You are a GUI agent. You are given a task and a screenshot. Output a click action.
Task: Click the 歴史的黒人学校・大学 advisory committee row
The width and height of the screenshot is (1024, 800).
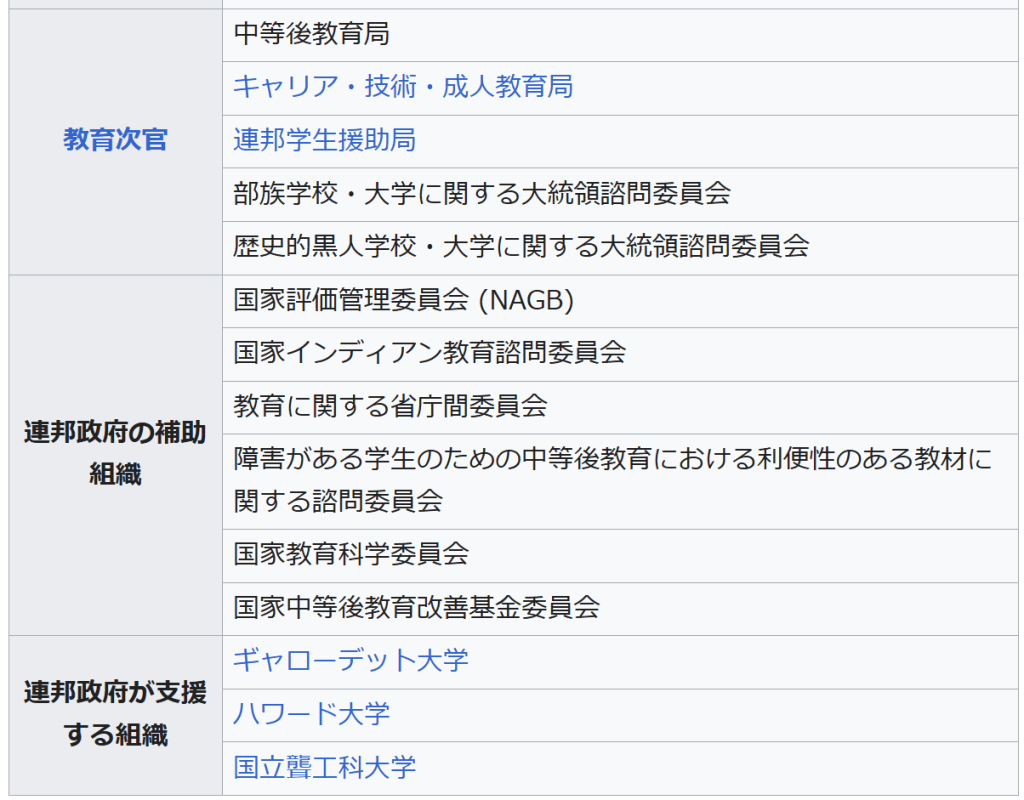(x=520, y=246)
